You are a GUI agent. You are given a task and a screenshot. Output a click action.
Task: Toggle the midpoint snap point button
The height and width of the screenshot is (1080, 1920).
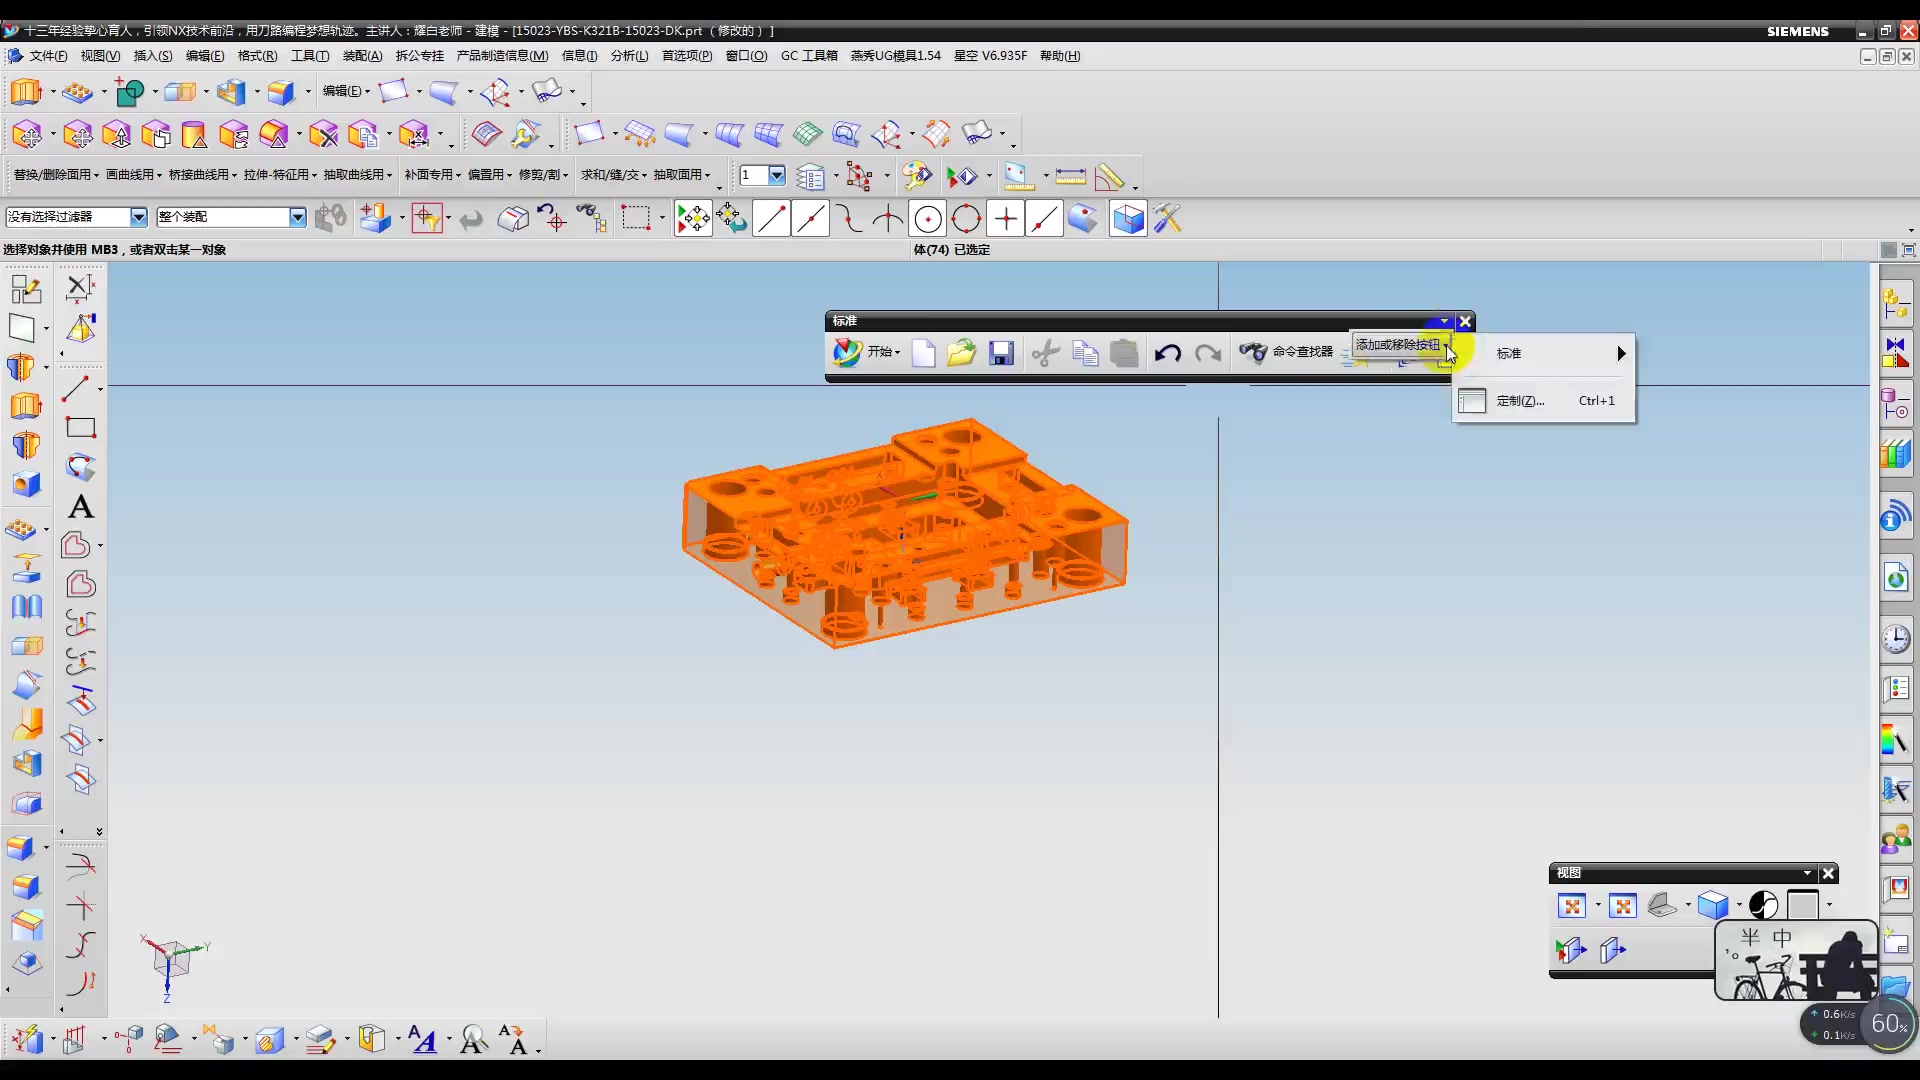click(810, 219)
